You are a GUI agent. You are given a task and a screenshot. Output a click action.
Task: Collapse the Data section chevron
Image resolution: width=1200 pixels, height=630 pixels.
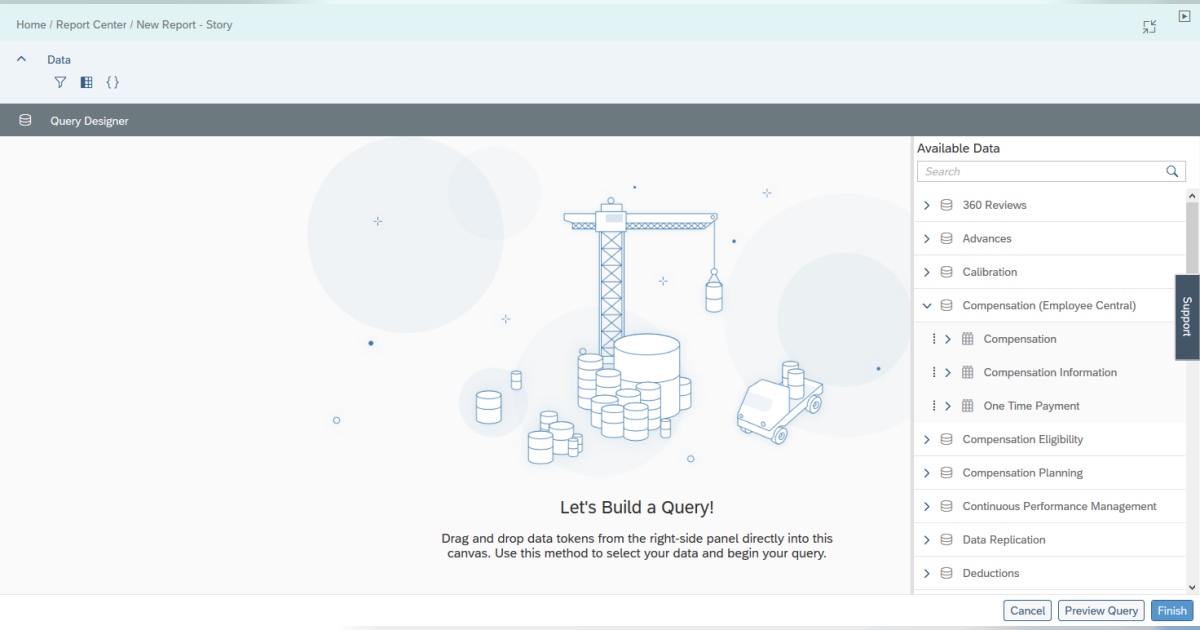(22, 59)
